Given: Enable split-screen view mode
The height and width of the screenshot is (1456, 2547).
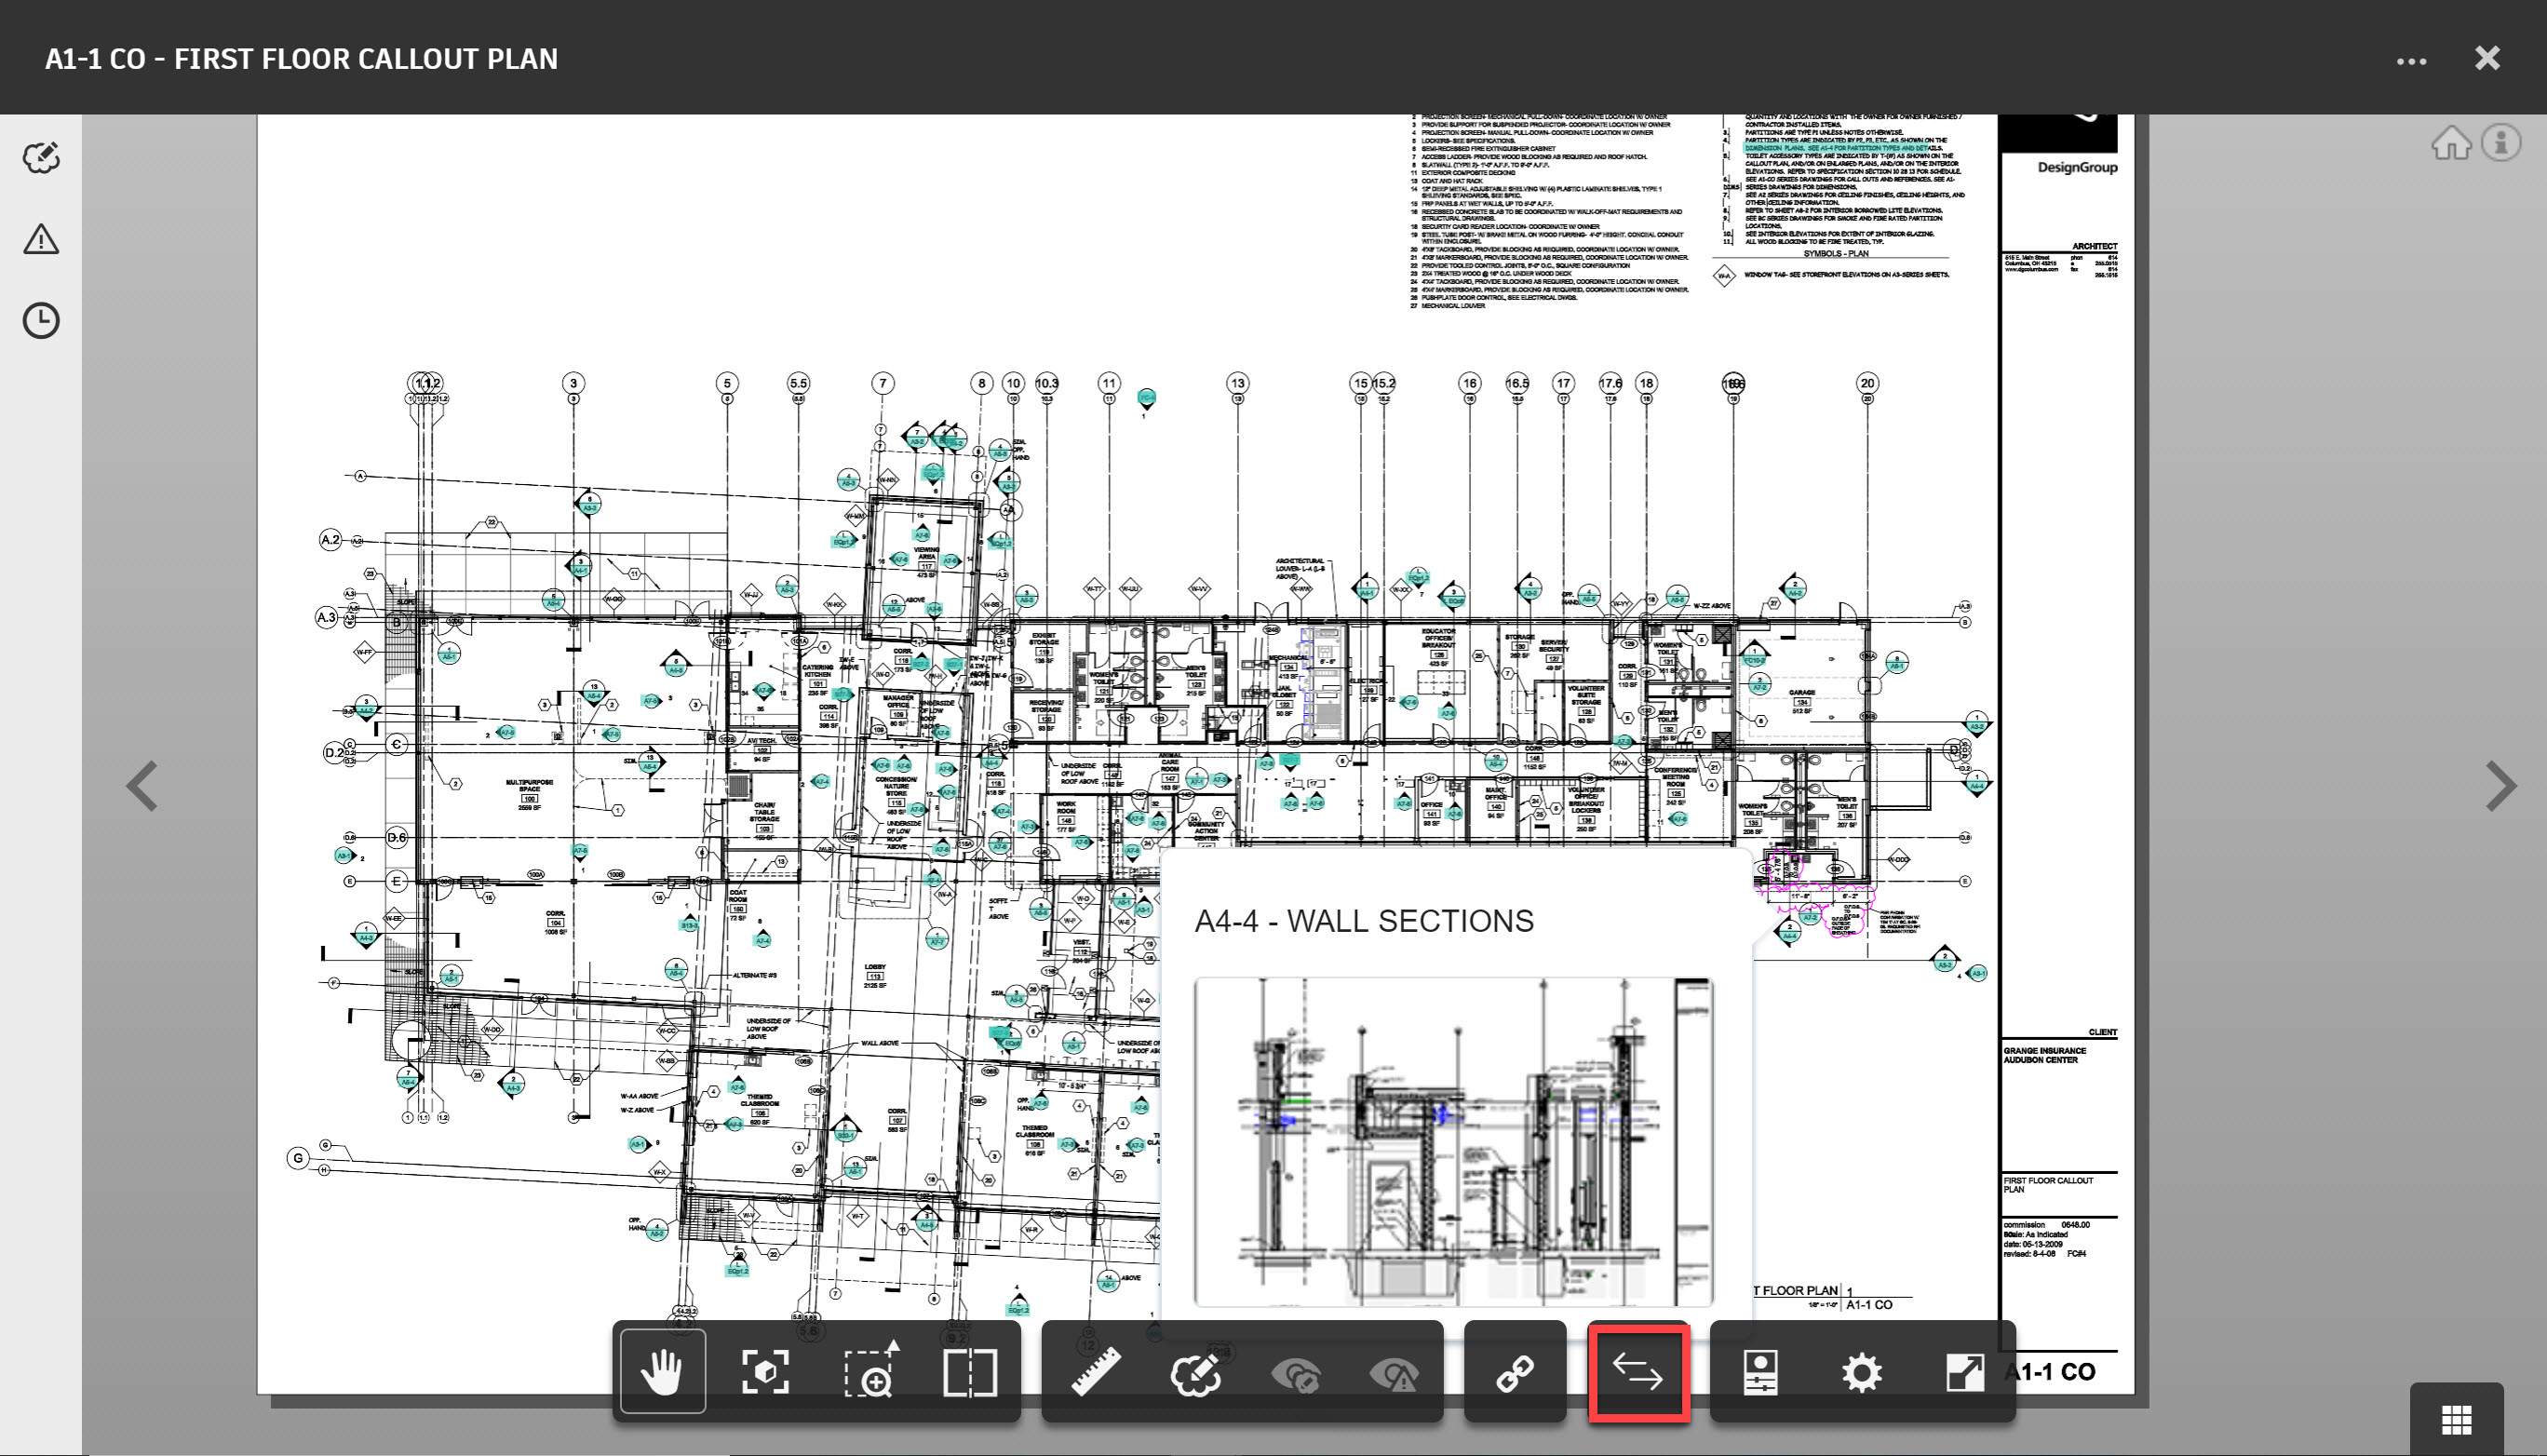Looking at the screenshot, I should point(968,1372).
